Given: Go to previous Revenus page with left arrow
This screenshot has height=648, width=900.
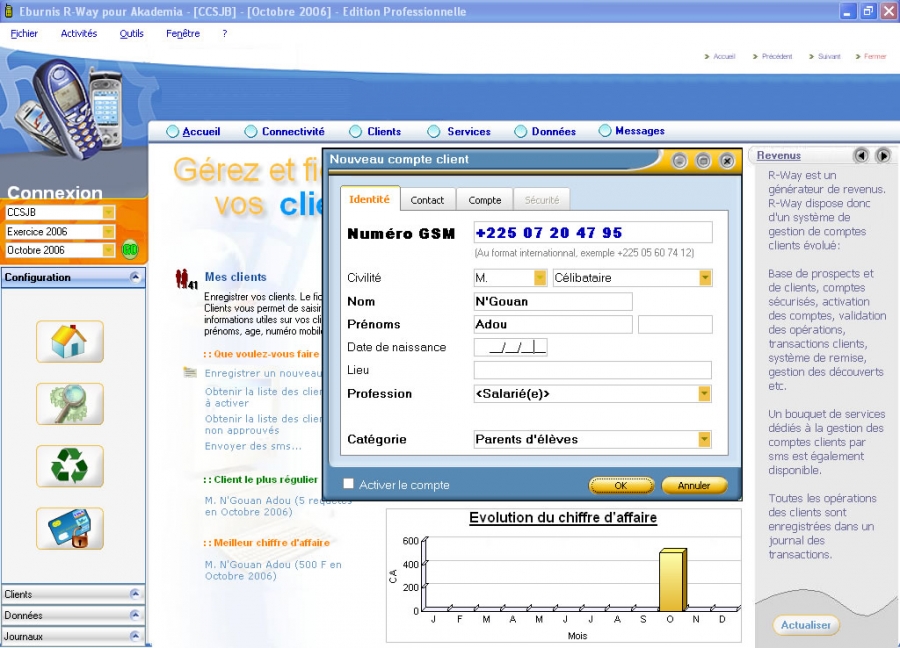Looking at the screenshot, I should pyautogui.click(x=861, y=156).
